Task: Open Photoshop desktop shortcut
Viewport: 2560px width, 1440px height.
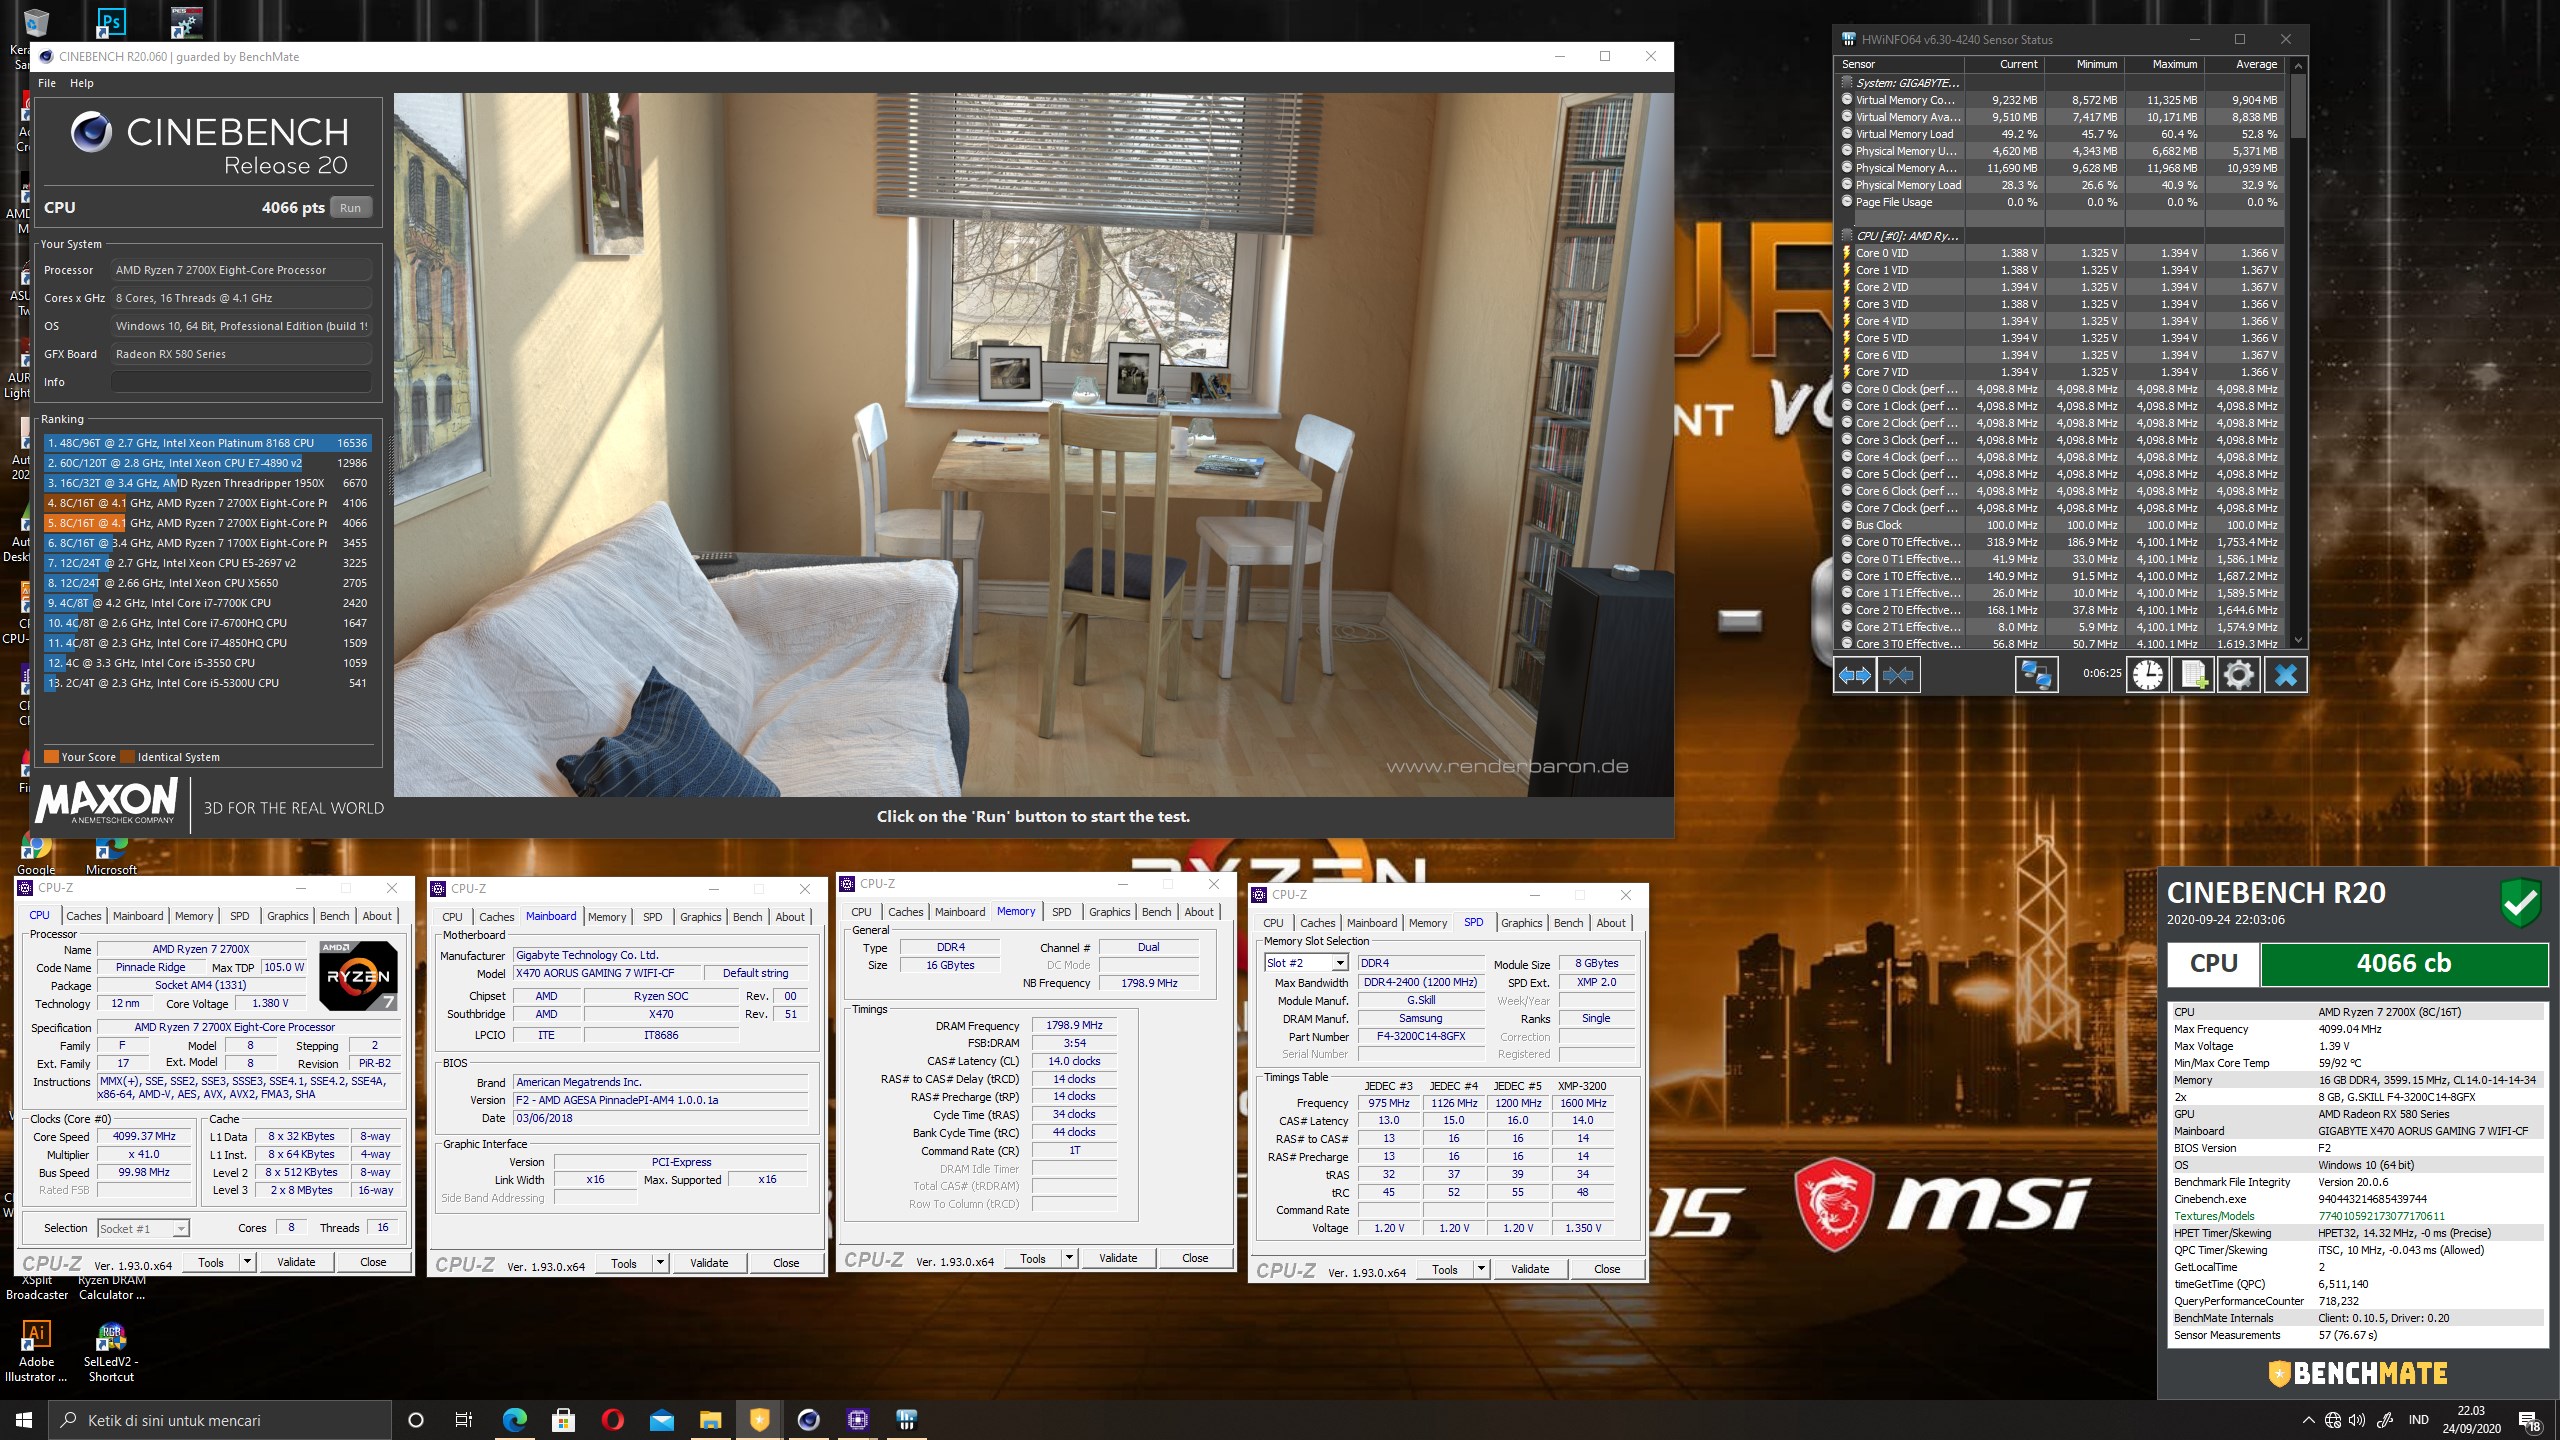Action: tap(110, 22)
